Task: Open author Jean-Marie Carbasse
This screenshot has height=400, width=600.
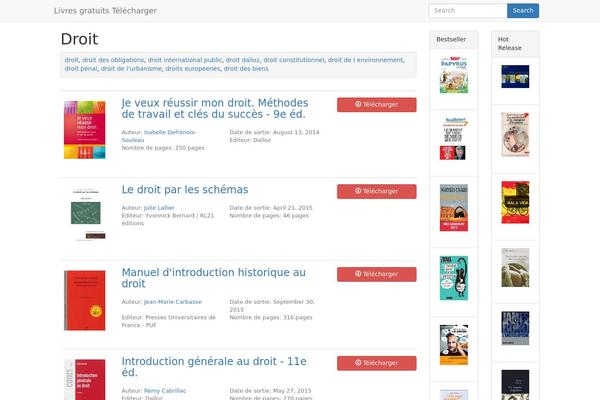Action: (173, 302)
